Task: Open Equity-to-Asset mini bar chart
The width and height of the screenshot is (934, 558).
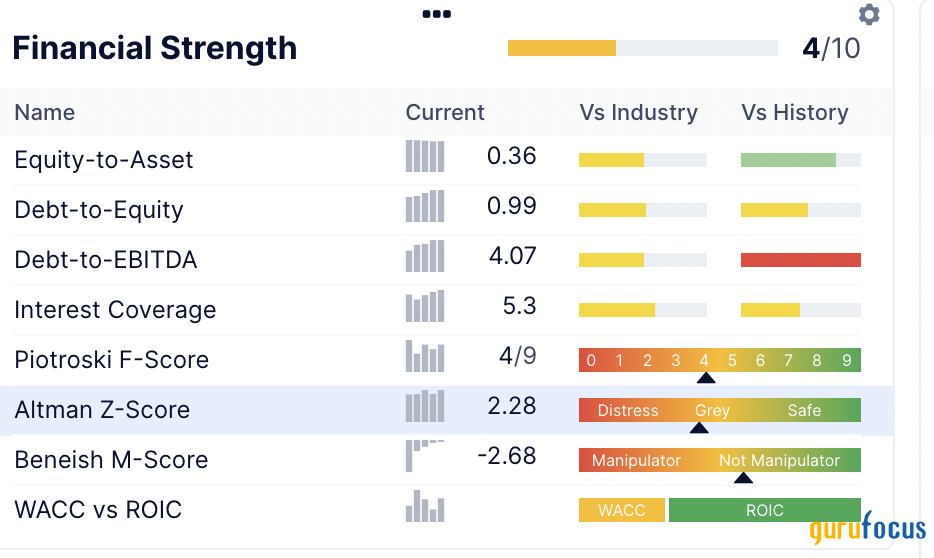Action: click(425, 157)
